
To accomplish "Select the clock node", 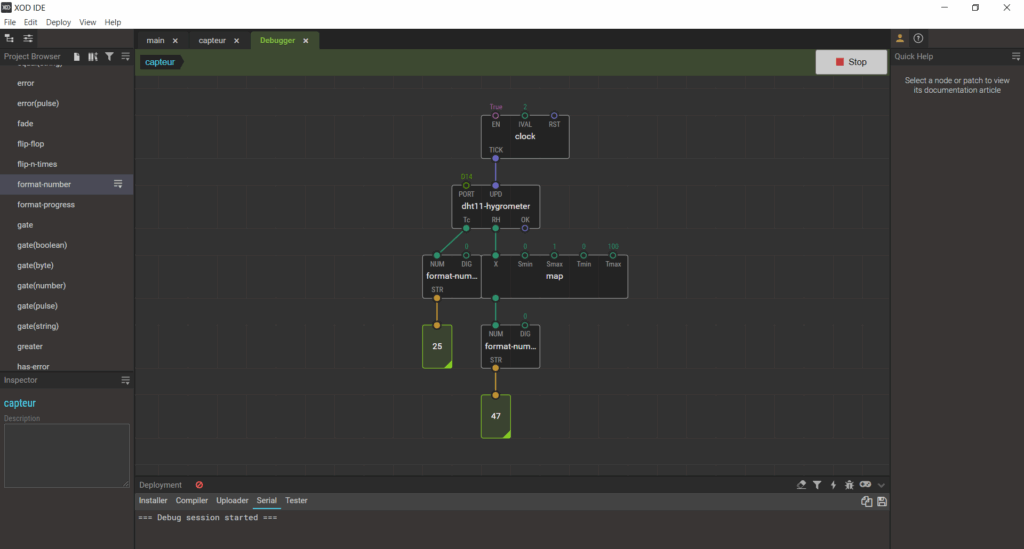I will point(525,136).
